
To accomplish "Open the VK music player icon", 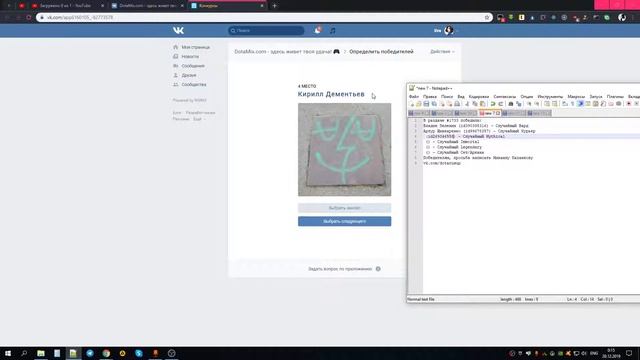I will click(333, 30).
